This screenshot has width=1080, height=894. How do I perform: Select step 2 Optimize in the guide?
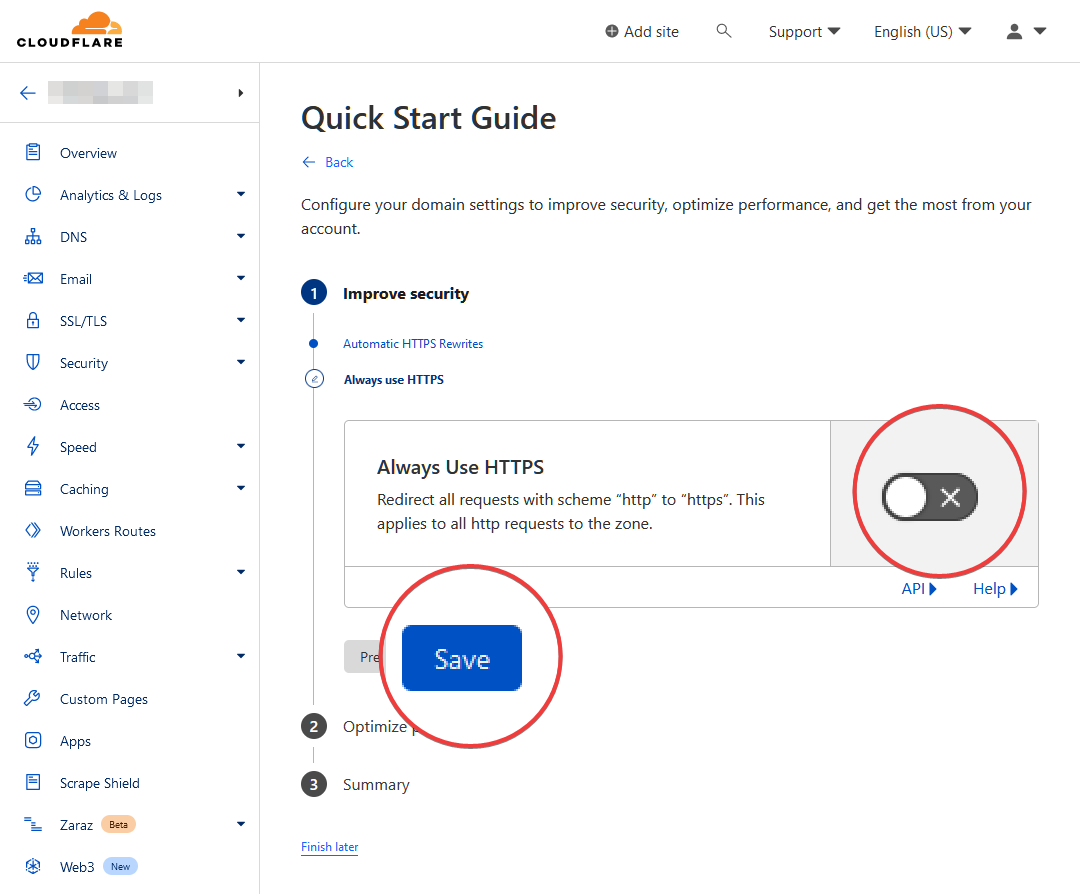375,727
